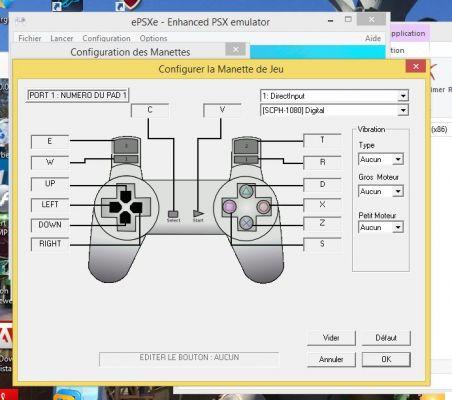The image size is (452, 400).
Task: Click the D-pad right arrow on gamepad
Action: (136, 208)
